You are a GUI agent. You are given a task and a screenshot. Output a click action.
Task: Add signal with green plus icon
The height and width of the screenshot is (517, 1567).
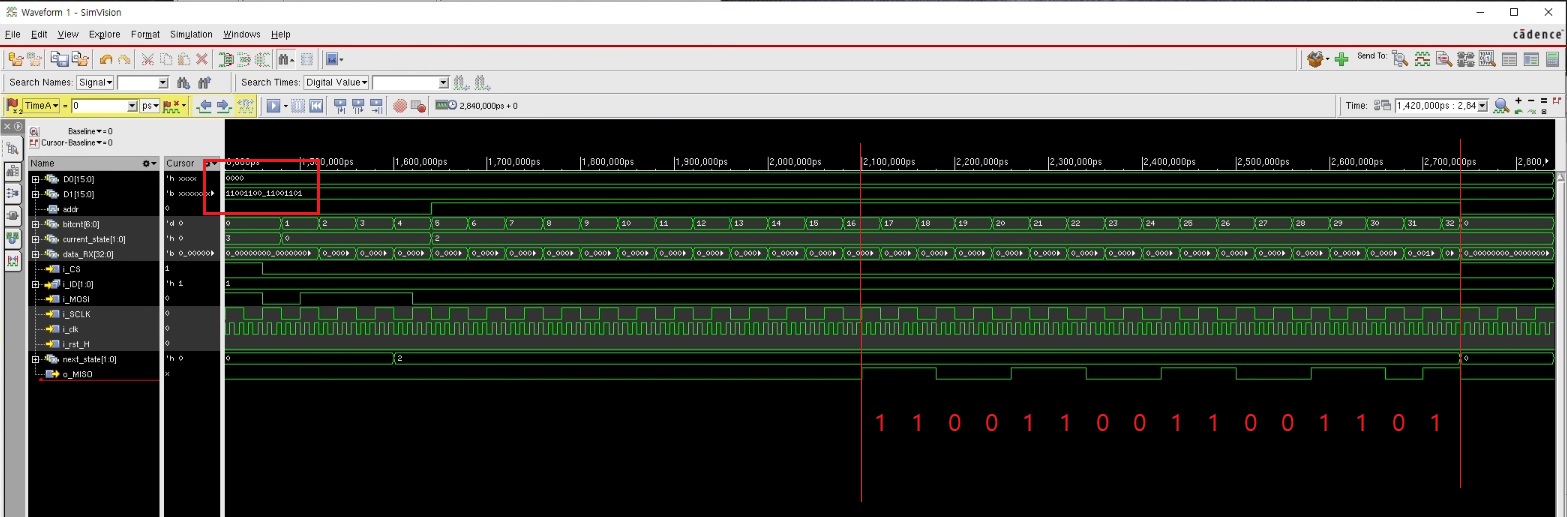coord(1342,60)
